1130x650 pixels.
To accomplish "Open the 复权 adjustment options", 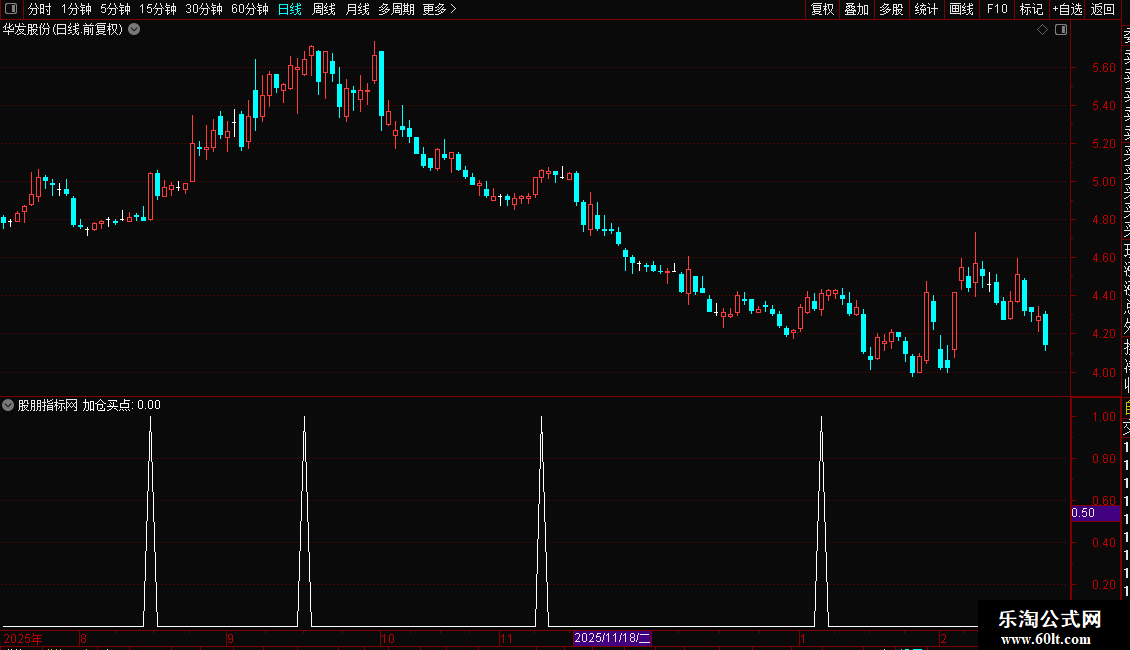I will (822, 9).
